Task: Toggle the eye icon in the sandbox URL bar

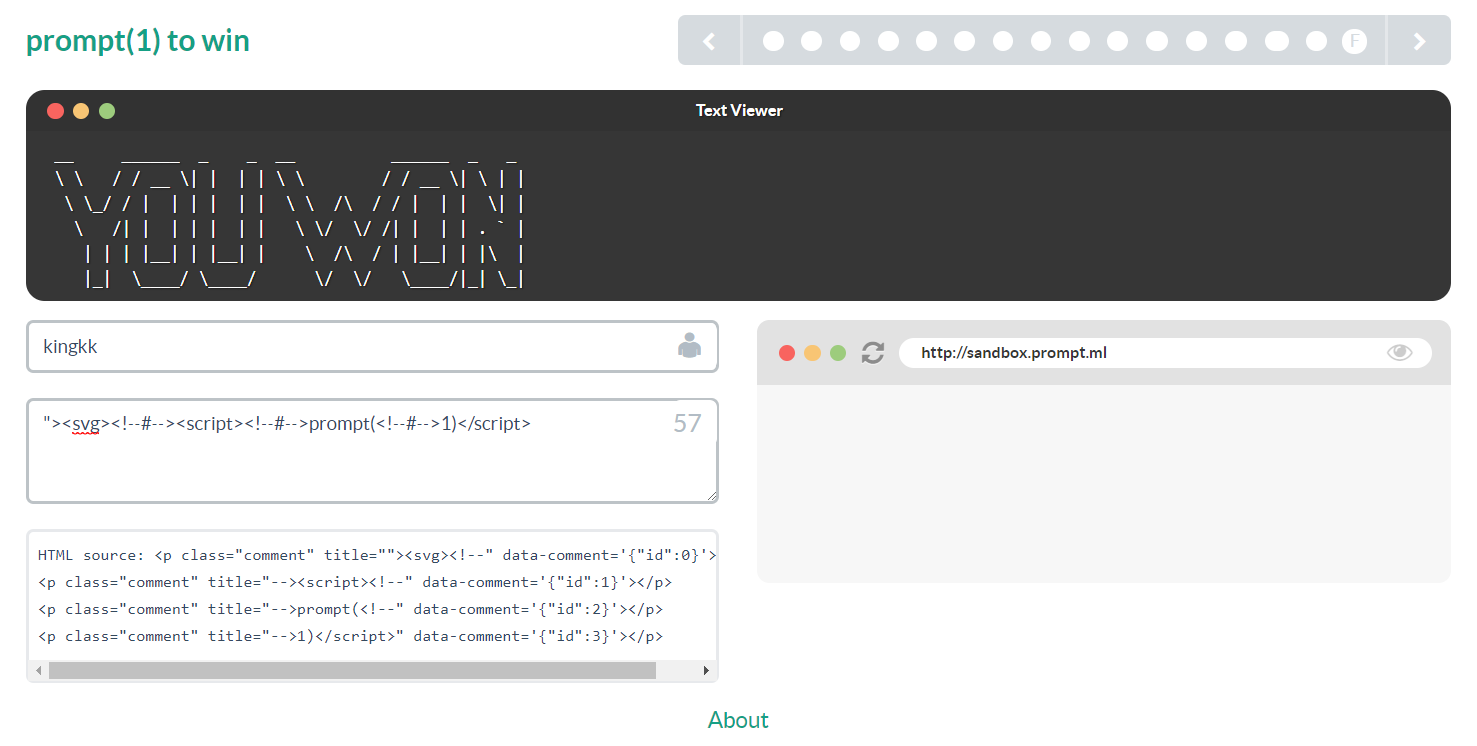Action: [x=1399, y=352]
